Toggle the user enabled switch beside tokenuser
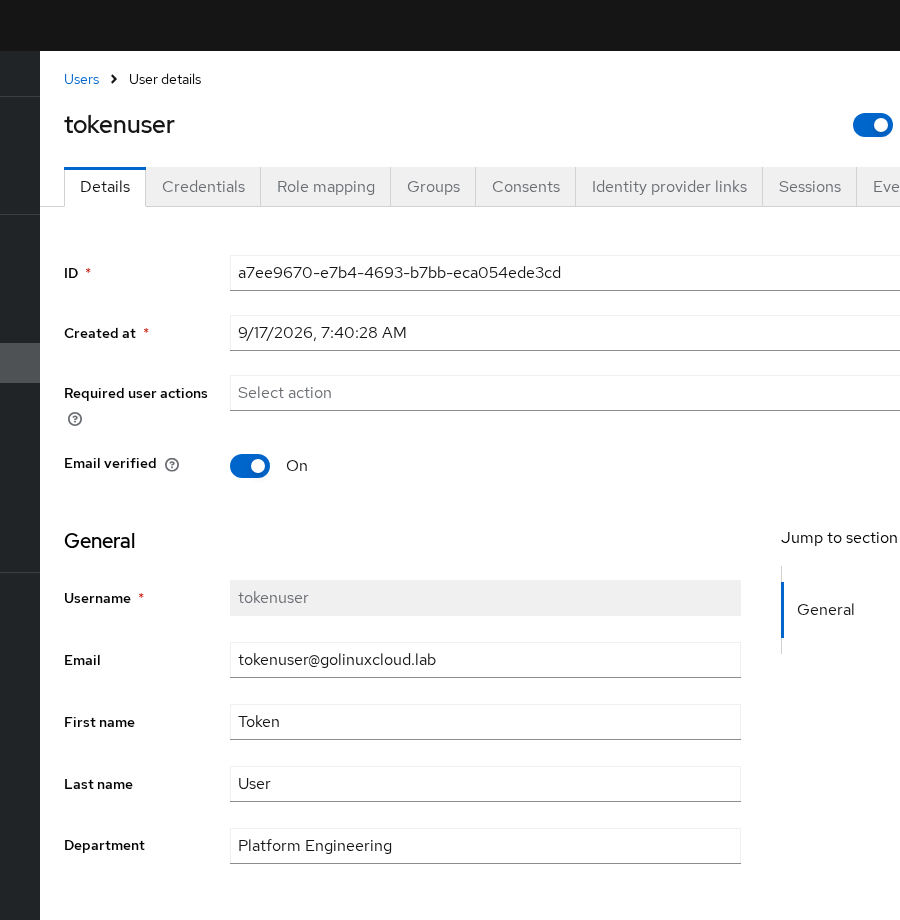The width and height of the screenshot is (900, 920). (873, 125)
